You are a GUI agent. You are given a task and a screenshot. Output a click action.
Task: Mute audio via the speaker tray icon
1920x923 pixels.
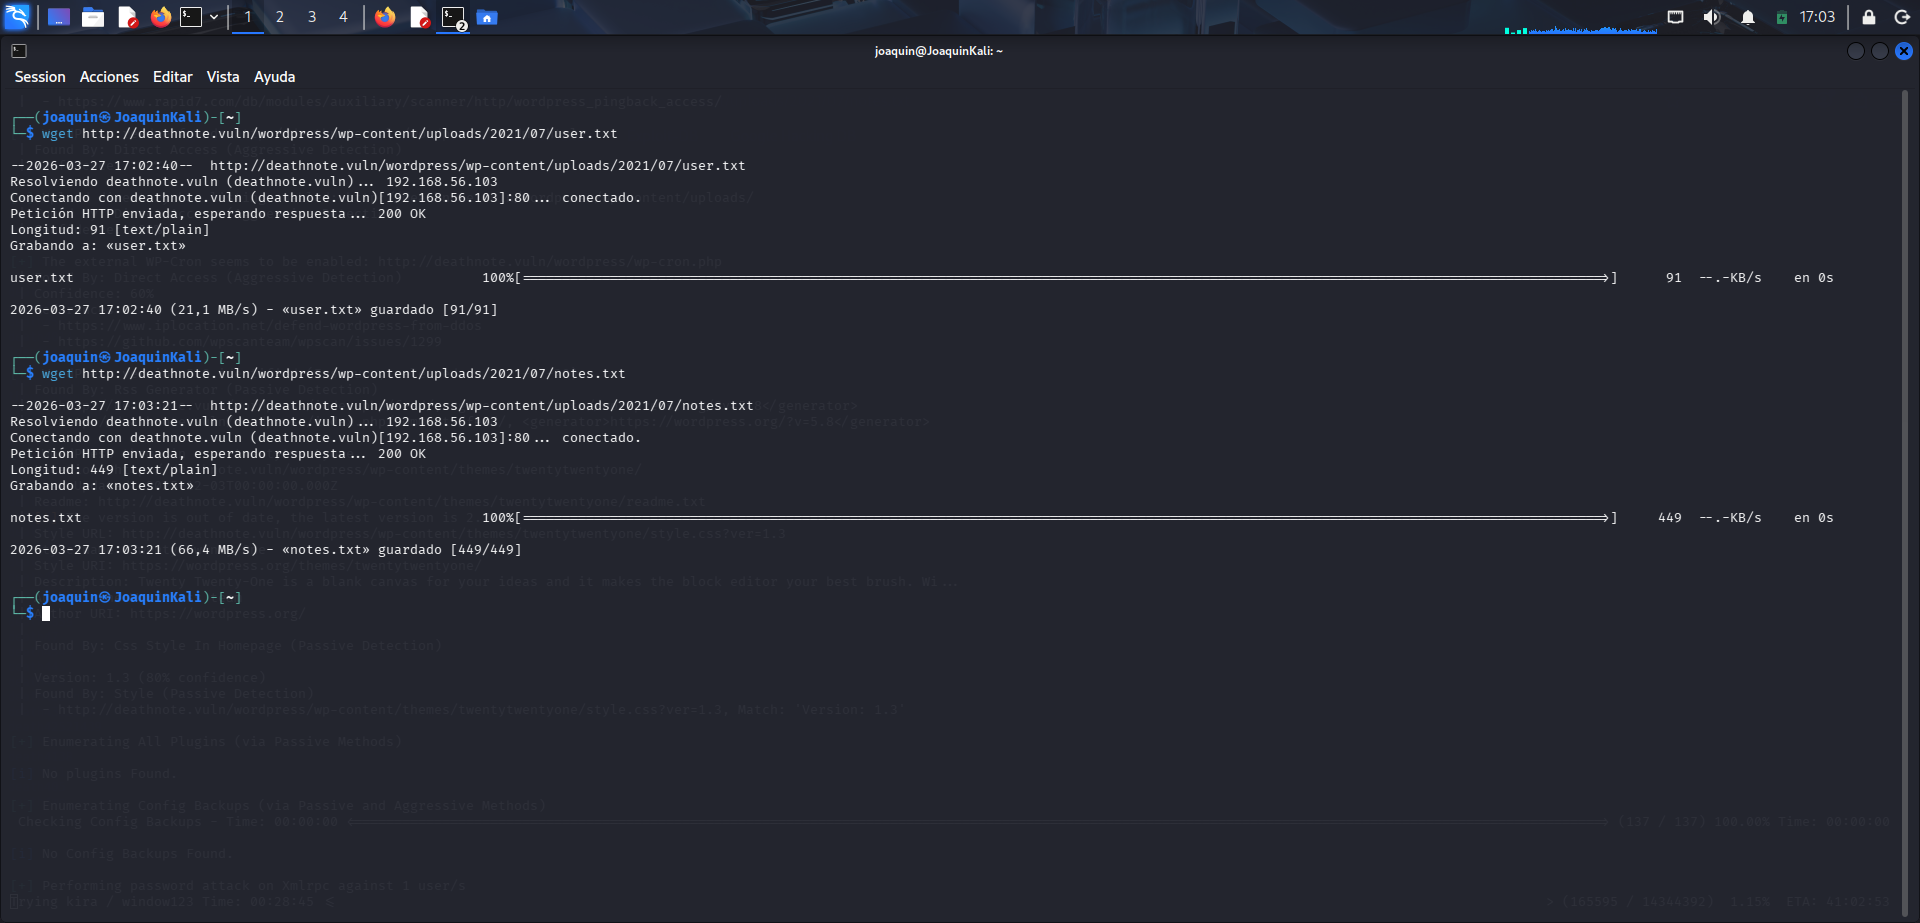coord(1712,16)
